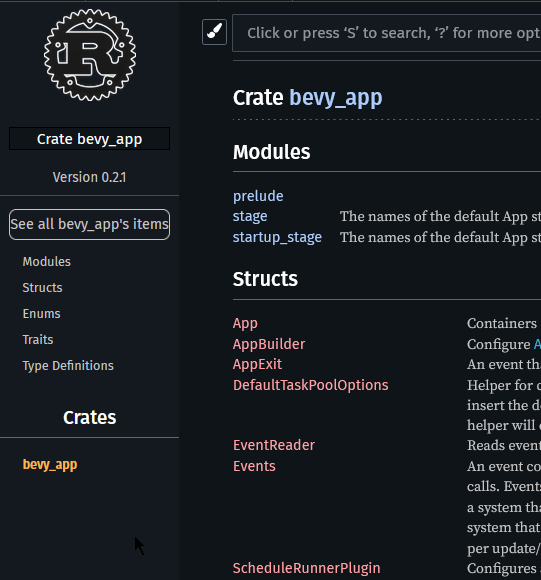541x580 pixels.
Task: Open DefaultTaskPoolOptions struct documentation
Action: click(311, 385)
